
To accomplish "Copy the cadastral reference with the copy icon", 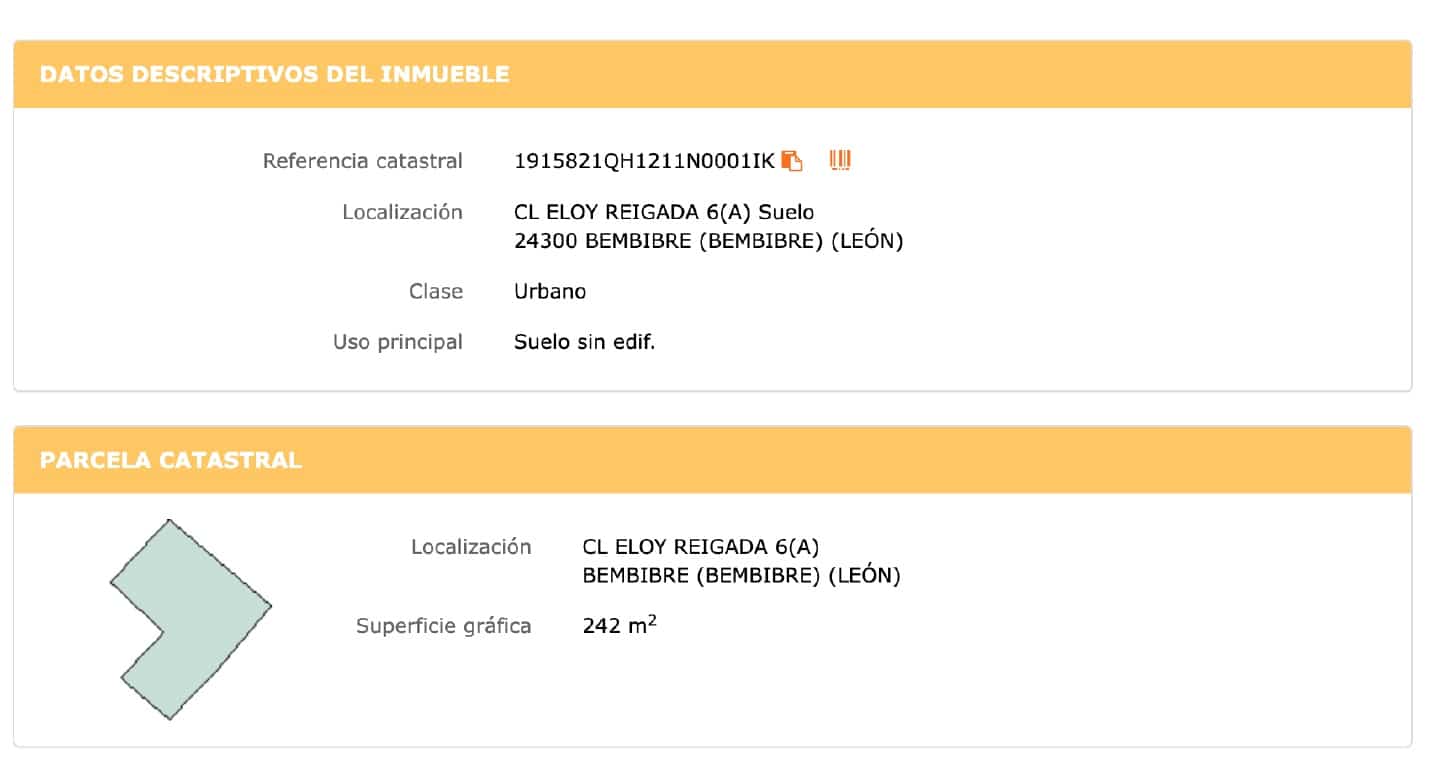I will [x=792, y=161].
